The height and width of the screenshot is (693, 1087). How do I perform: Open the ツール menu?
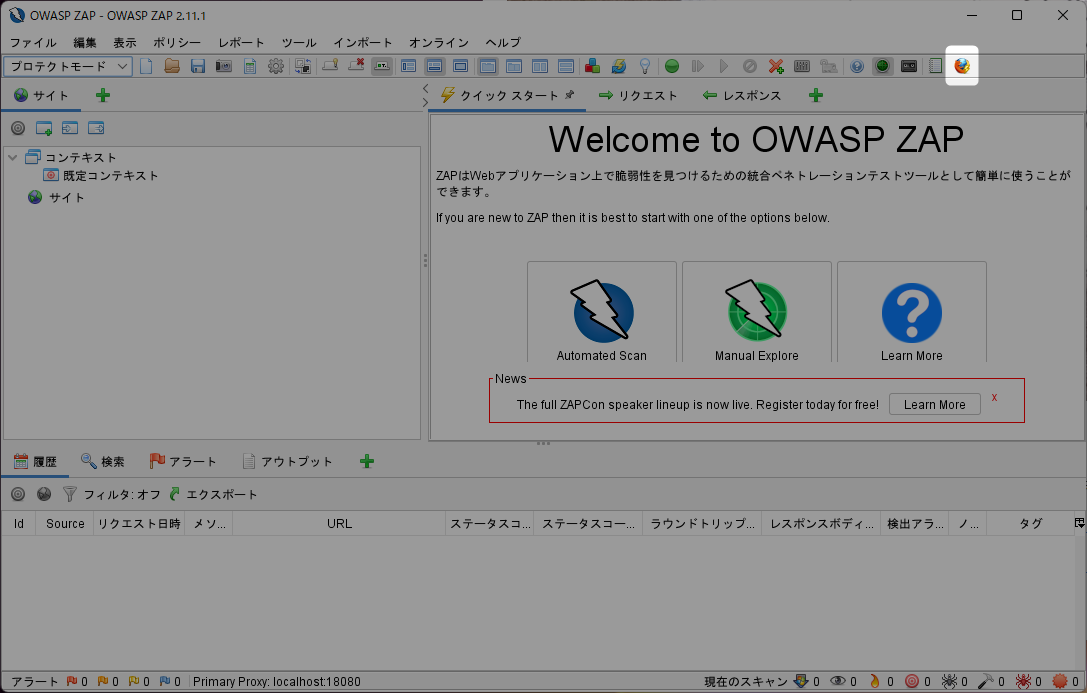coord(299,42)
